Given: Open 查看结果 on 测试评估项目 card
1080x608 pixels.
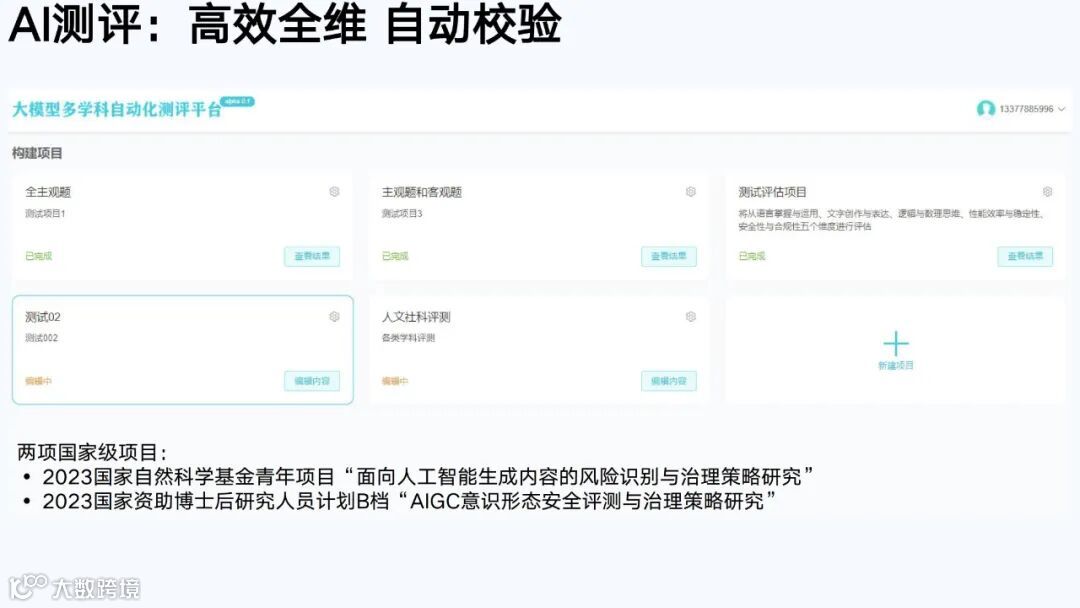Looking at the screenshot, I should [1025, 256].
